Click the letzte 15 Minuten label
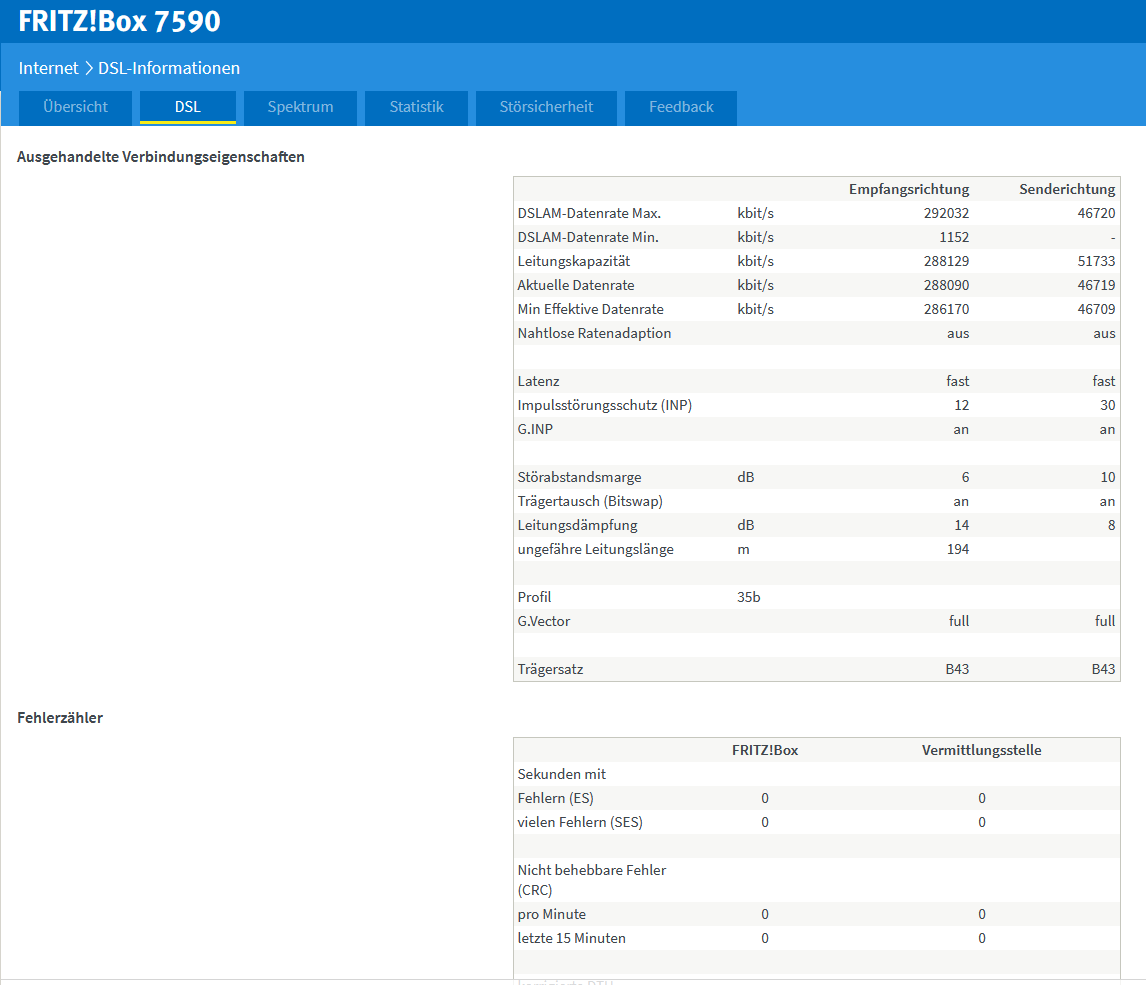 [572, 938]
